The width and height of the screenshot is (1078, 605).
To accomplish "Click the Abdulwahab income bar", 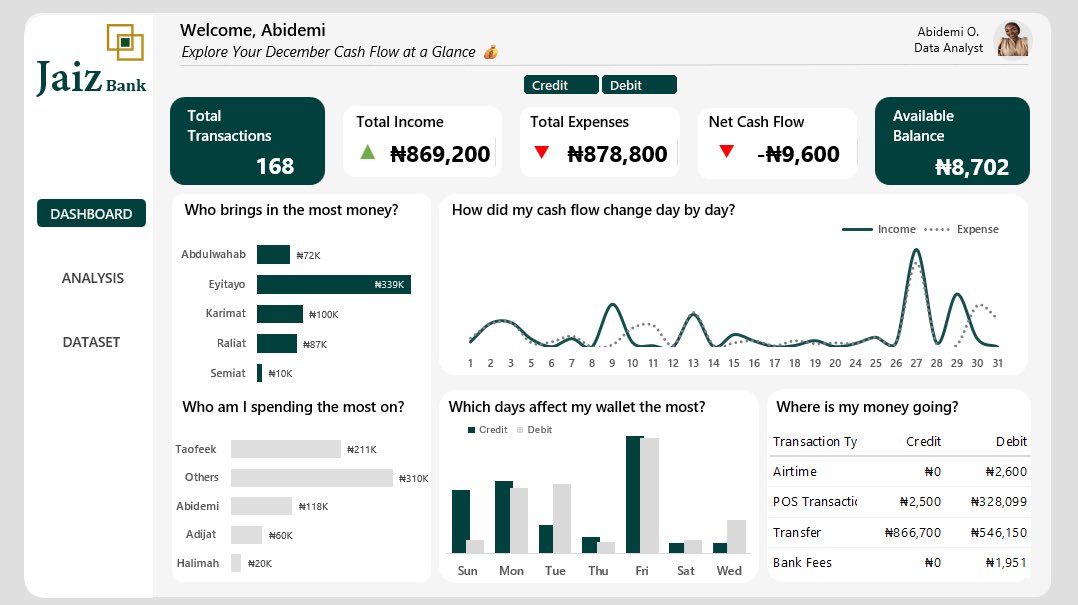I will click(x=274, y=254).
